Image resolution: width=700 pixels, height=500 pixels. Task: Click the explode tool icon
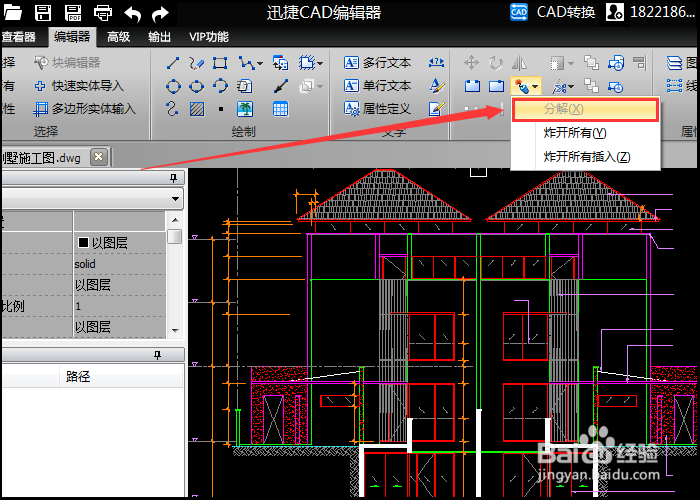pyautogui.click(x=521, y=86)
